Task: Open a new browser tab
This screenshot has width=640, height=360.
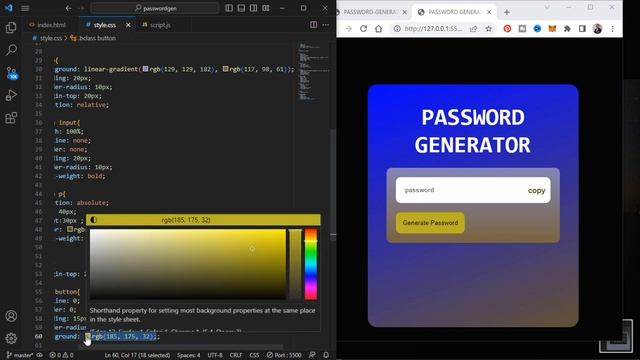Action: click(507, 12)
